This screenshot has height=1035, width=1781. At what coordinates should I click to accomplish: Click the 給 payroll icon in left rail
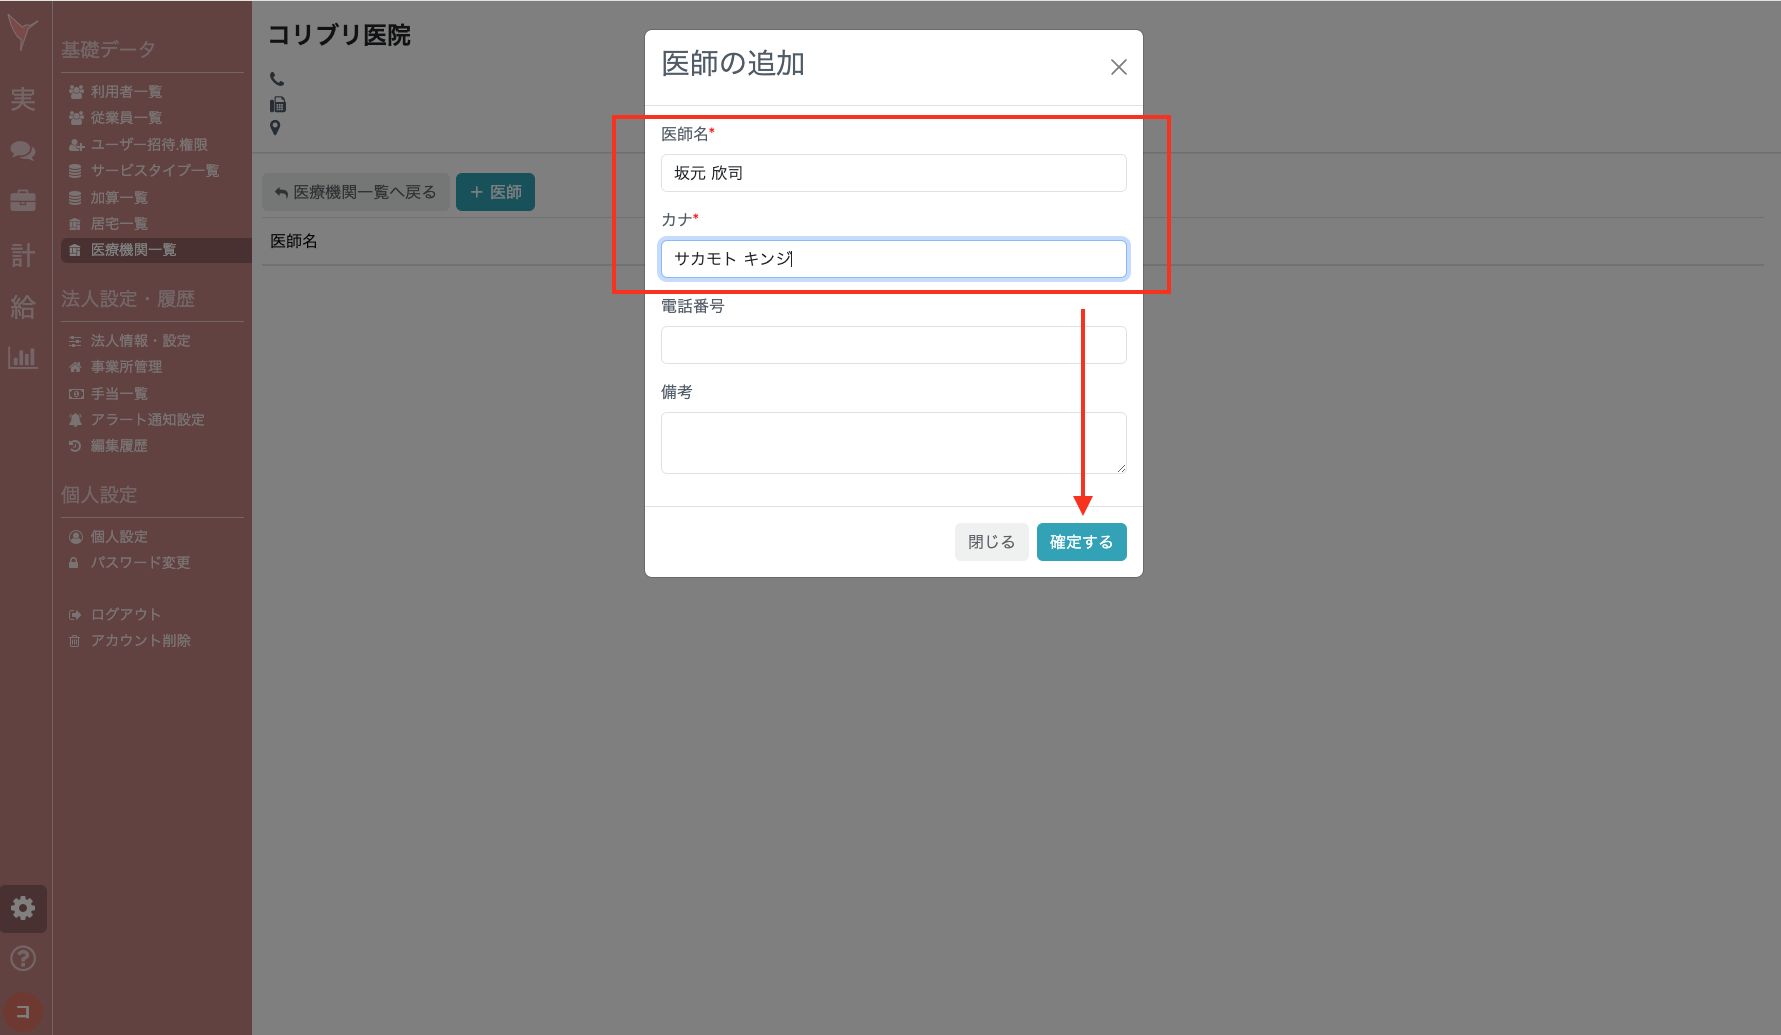[23, 306]
